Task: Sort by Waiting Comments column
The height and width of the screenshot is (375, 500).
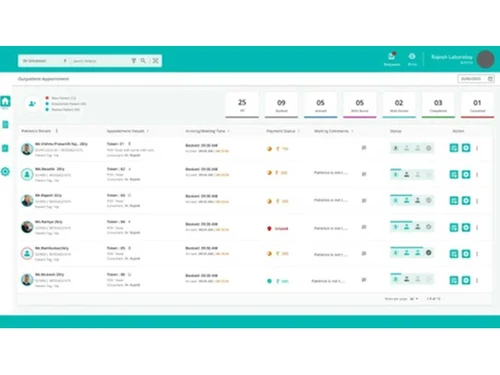Action: (x=352, y=131)
